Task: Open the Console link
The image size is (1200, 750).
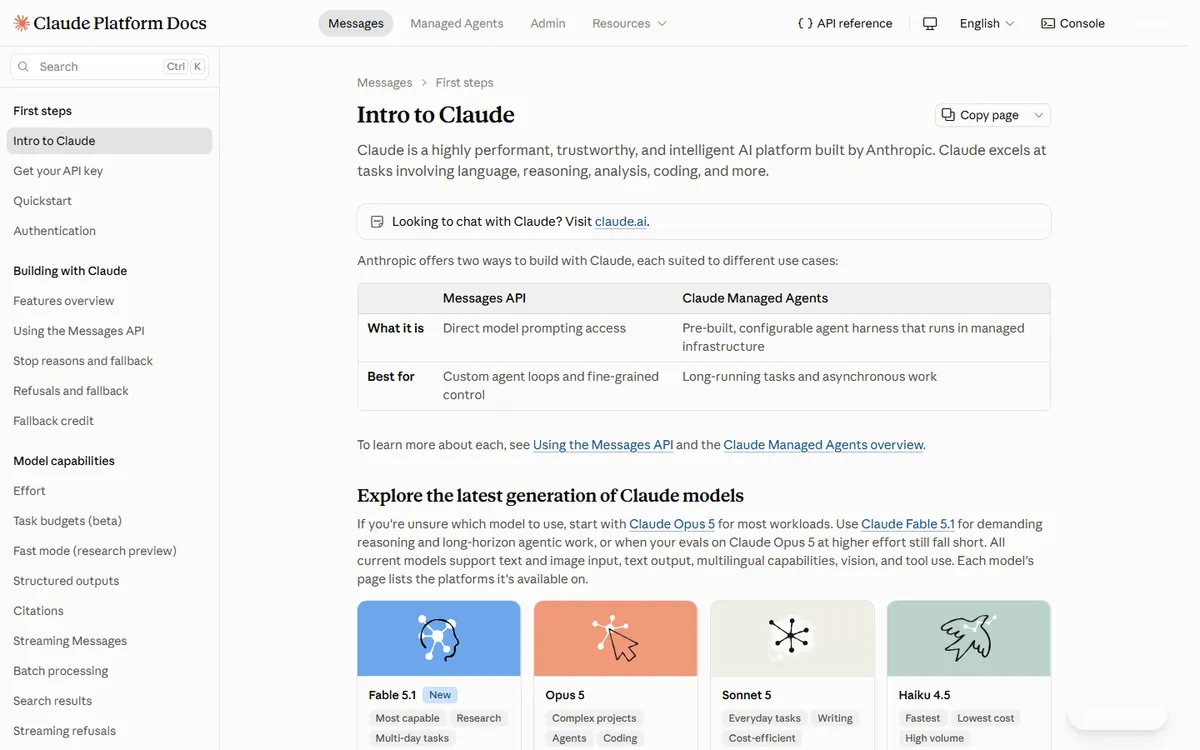Action: (x=1073, y=23)
